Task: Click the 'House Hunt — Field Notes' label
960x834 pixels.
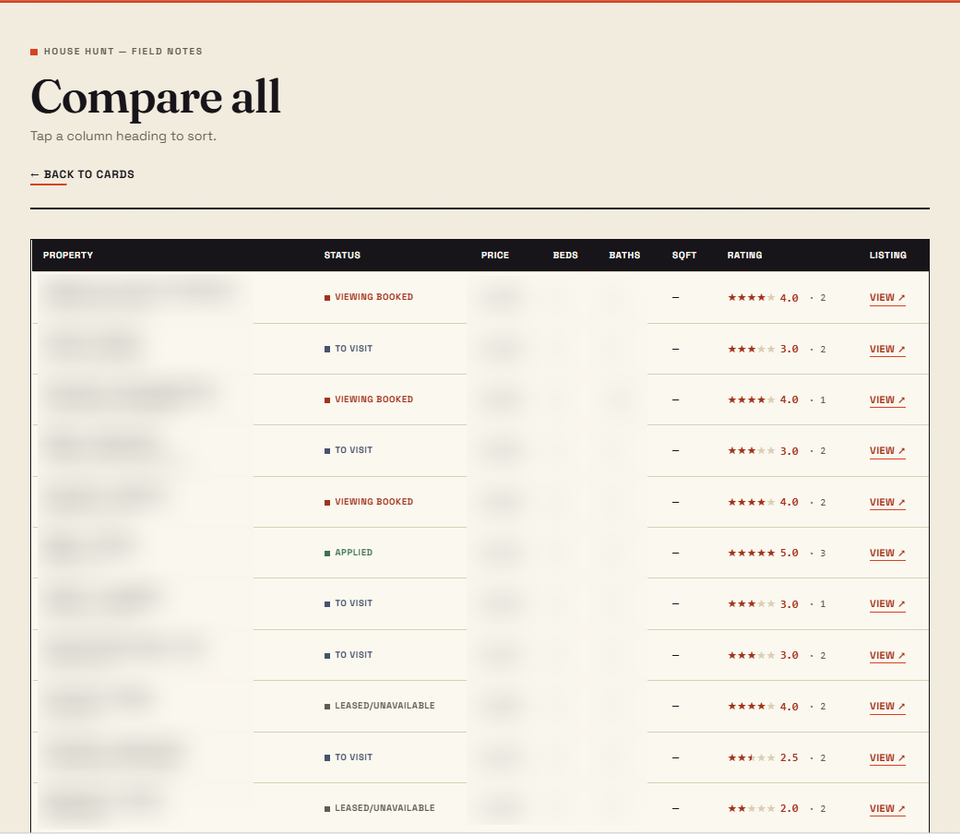Action: click(123, 51)
